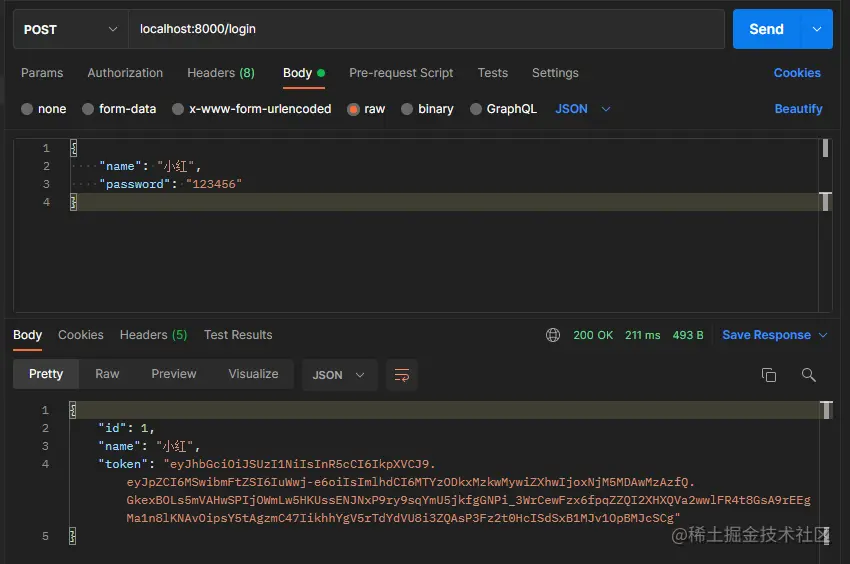Screen dimensions: 850x564
Task: Click the 493 B response size
Action: point(688,335)
